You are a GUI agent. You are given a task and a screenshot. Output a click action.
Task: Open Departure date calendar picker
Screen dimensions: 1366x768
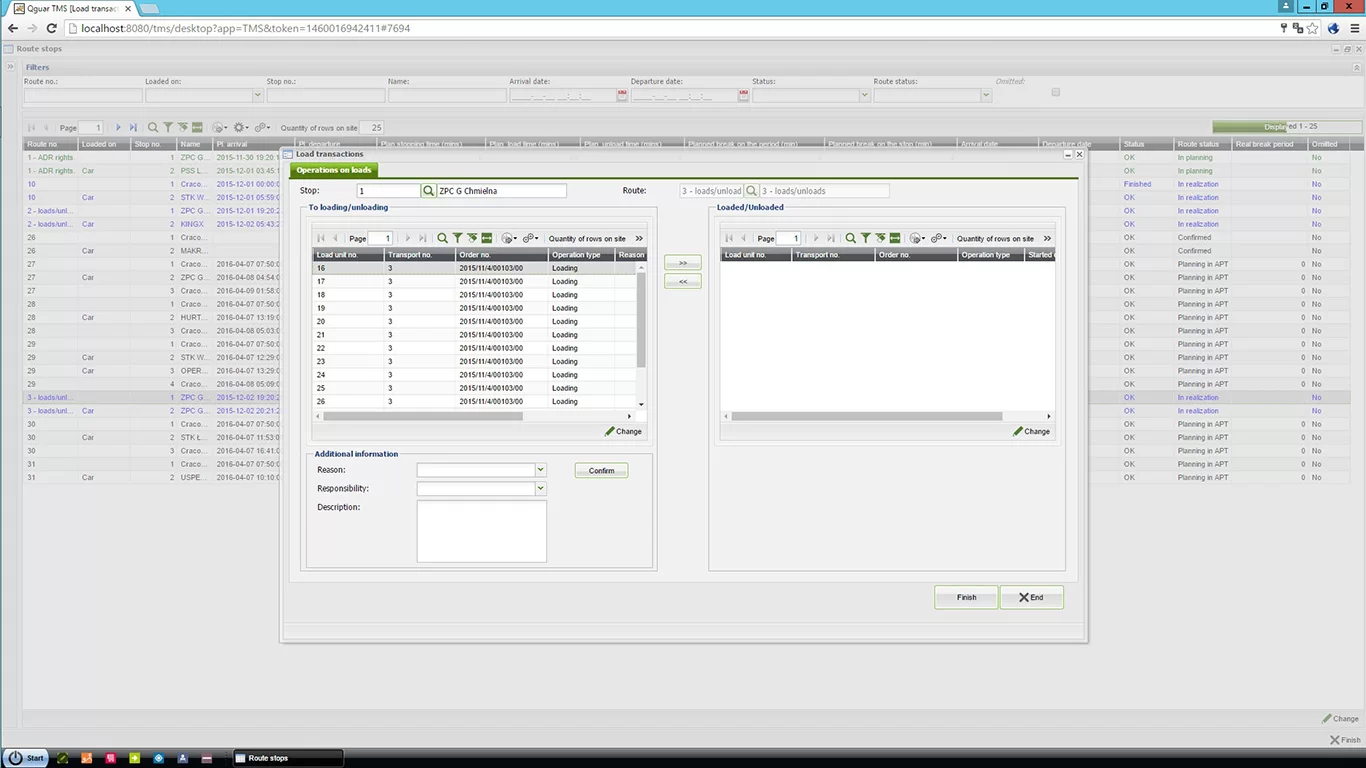coord(743,95)
